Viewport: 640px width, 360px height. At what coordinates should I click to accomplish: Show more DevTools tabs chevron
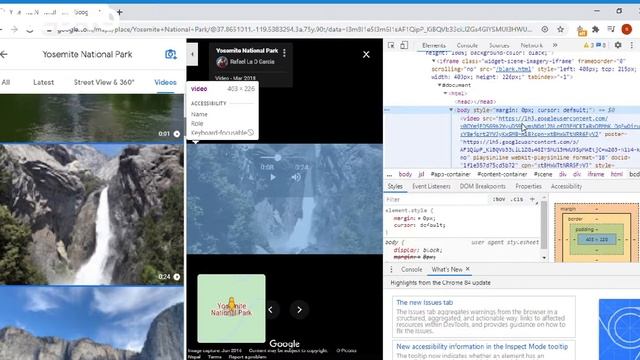(555, 45)
